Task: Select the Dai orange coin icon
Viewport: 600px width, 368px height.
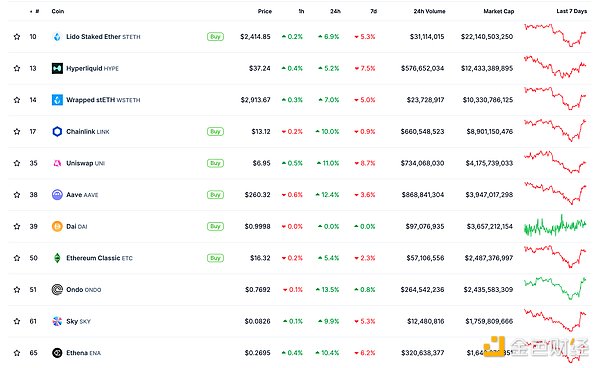Action: [57, 226]
